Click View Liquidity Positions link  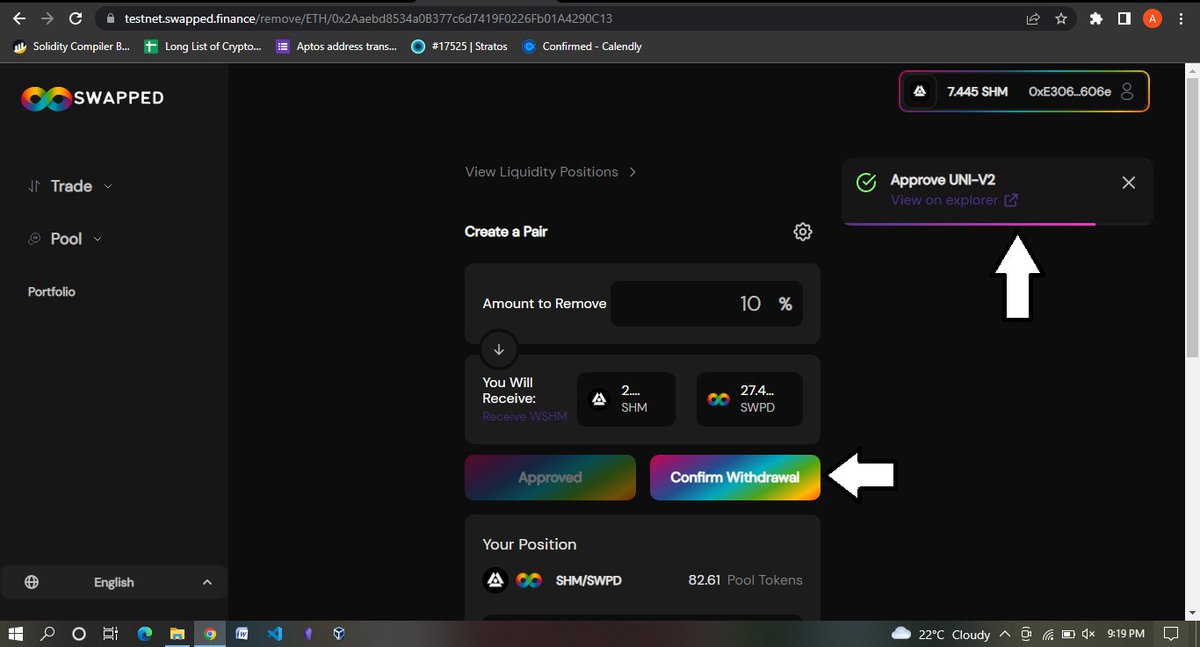[x=551, y=172]
